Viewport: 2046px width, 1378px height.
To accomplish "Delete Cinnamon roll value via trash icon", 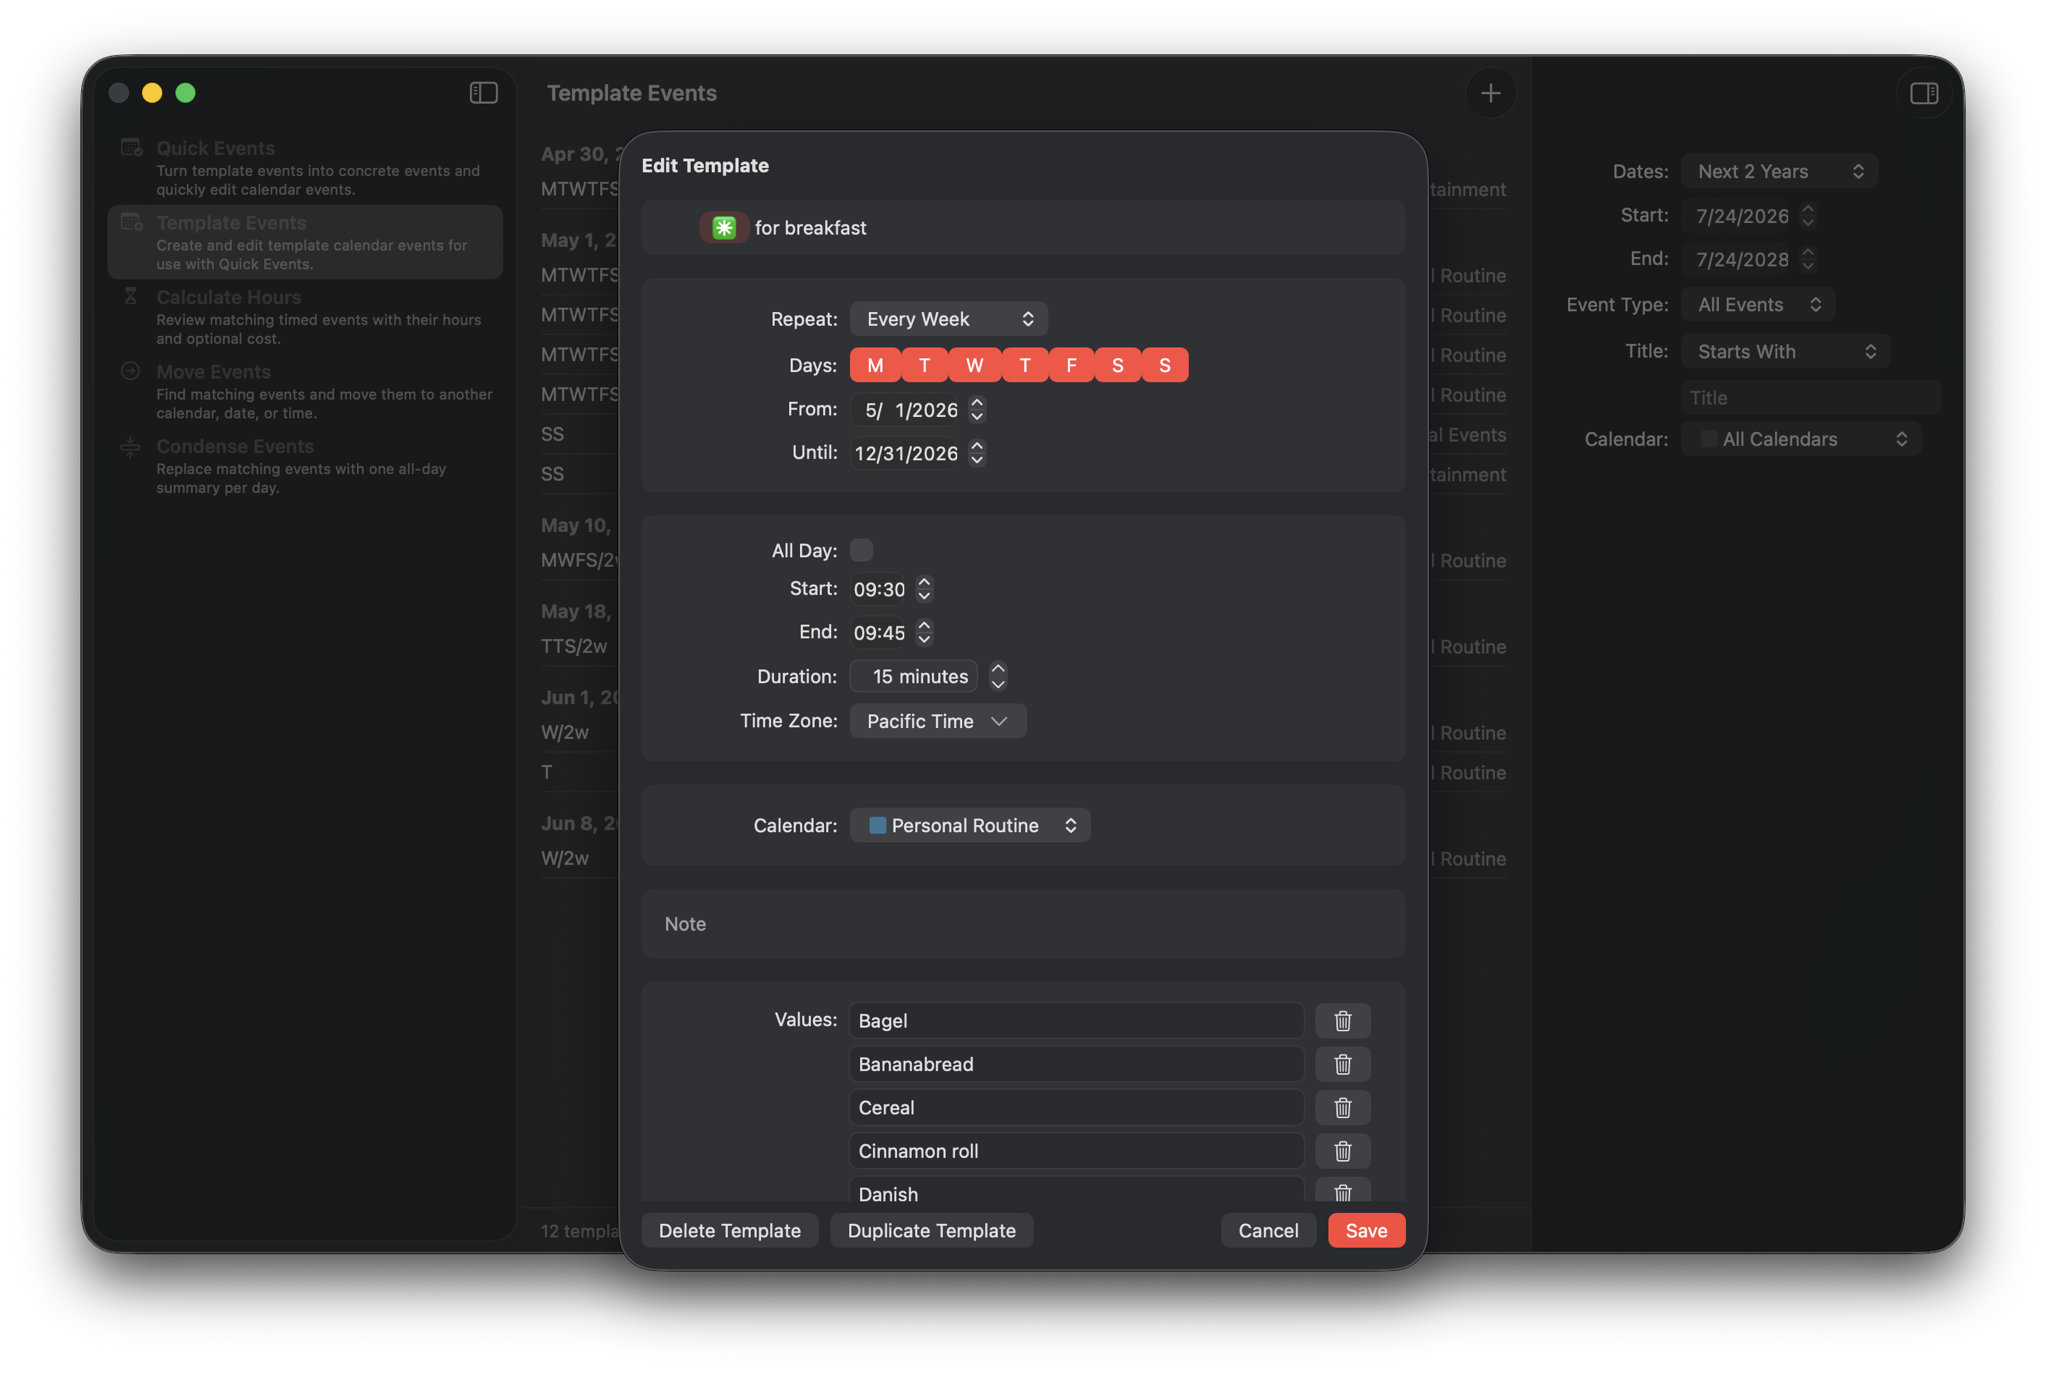I will (1342, 1151).
